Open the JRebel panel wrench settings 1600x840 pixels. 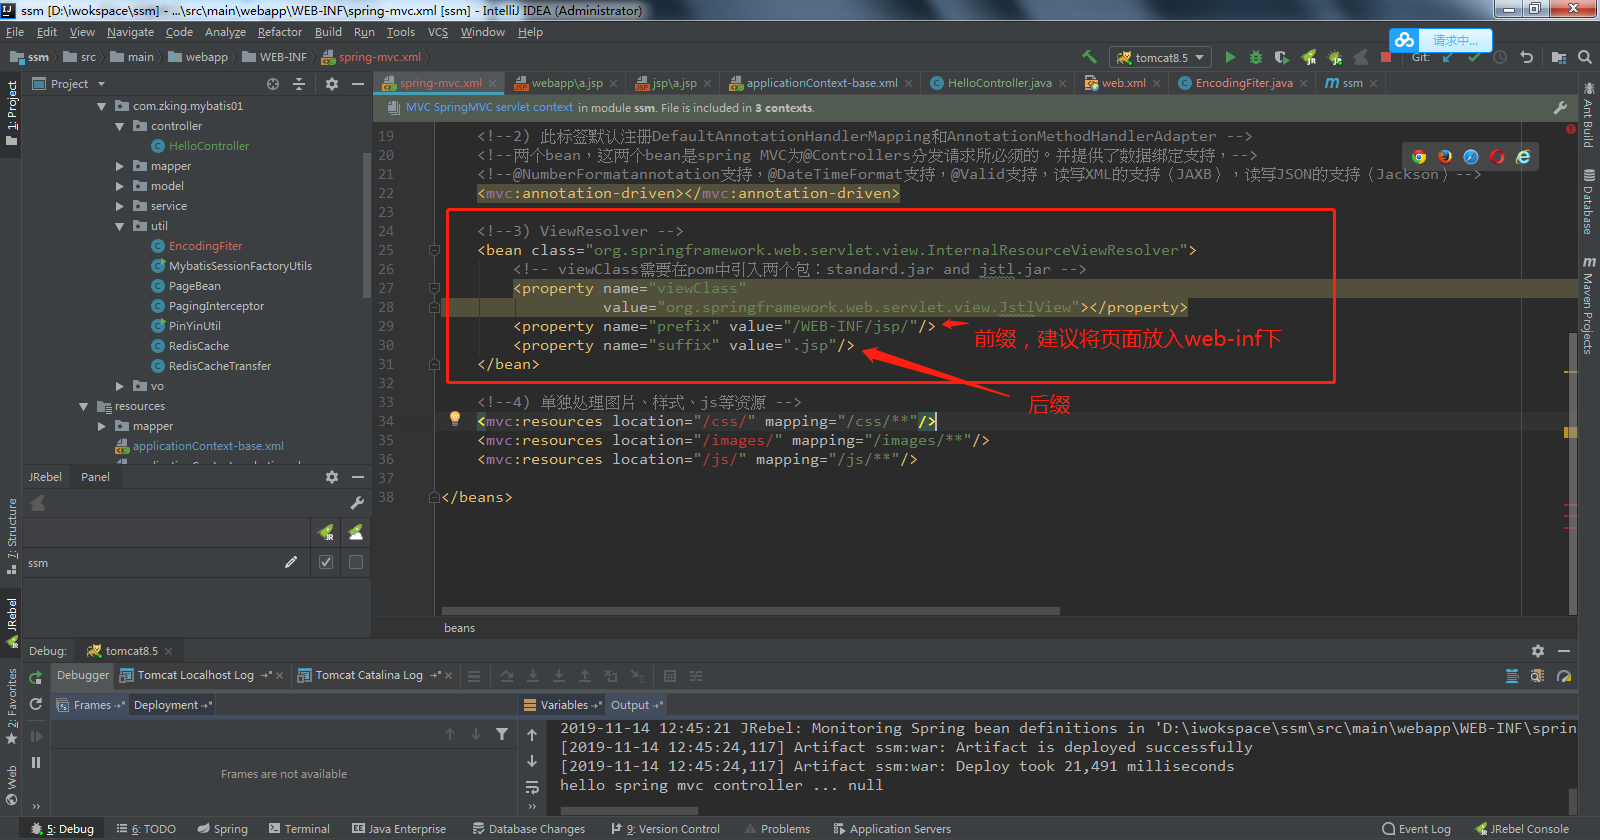pyautogui.click(x=357, y=503)
